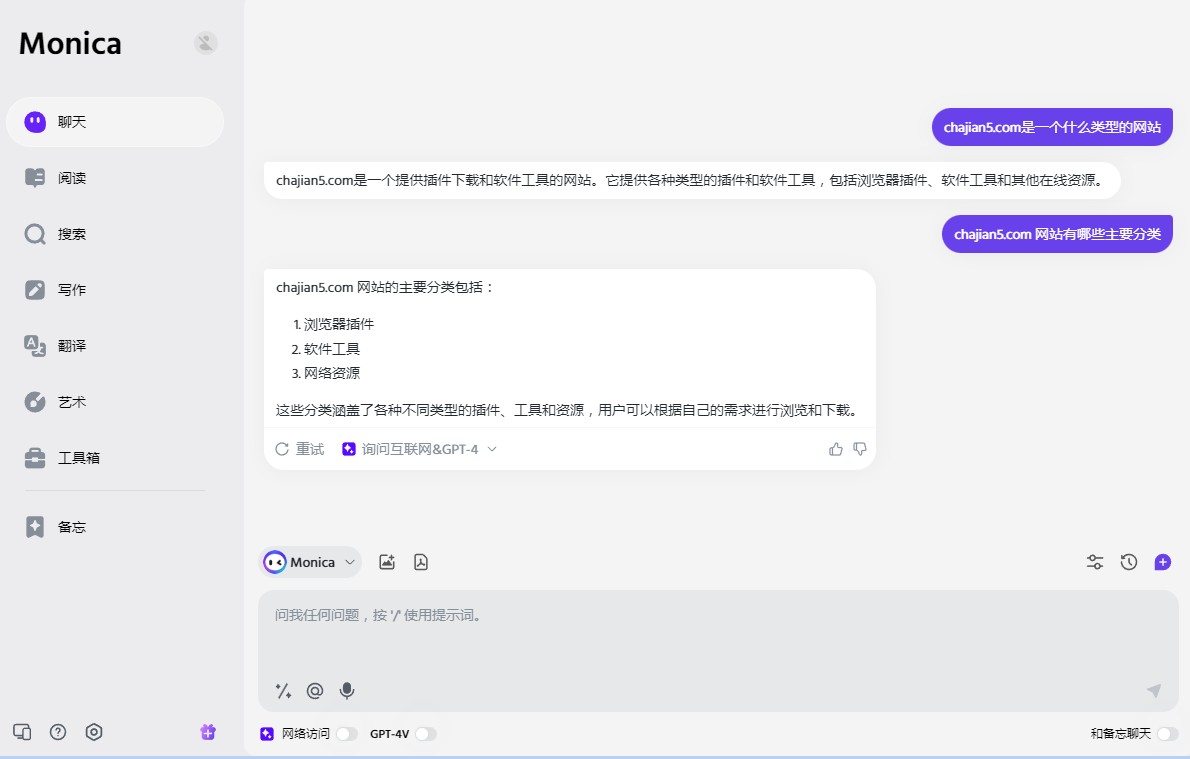Open the chat settings sliders icon
This screenshot has width=1190, height=759.
[x=1094, y=562]
